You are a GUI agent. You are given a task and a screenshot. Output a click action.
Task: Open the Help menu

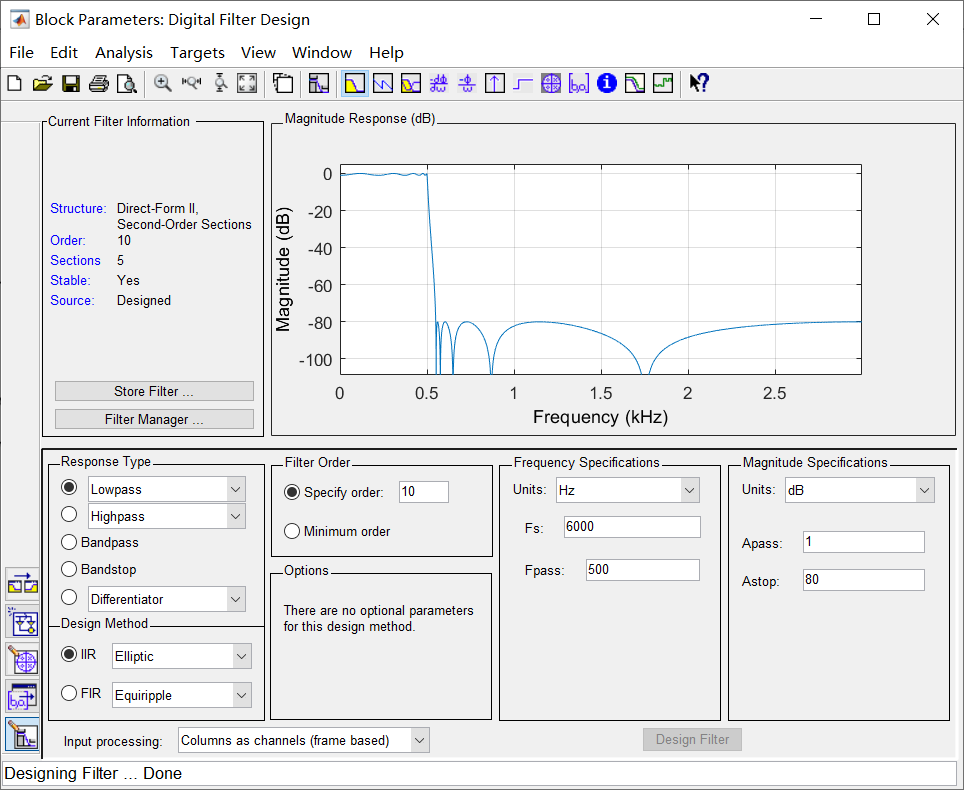click(x=386, y=53)
